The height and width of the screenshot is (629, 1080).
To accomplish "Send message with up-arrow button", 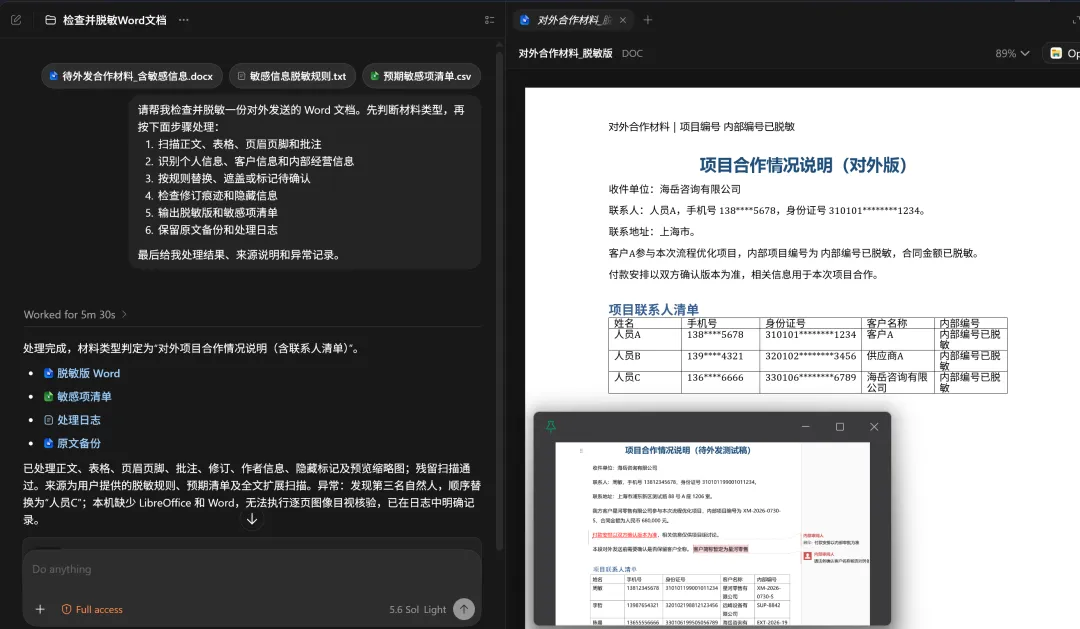I will pyautogui.click(x=464, y=609).
